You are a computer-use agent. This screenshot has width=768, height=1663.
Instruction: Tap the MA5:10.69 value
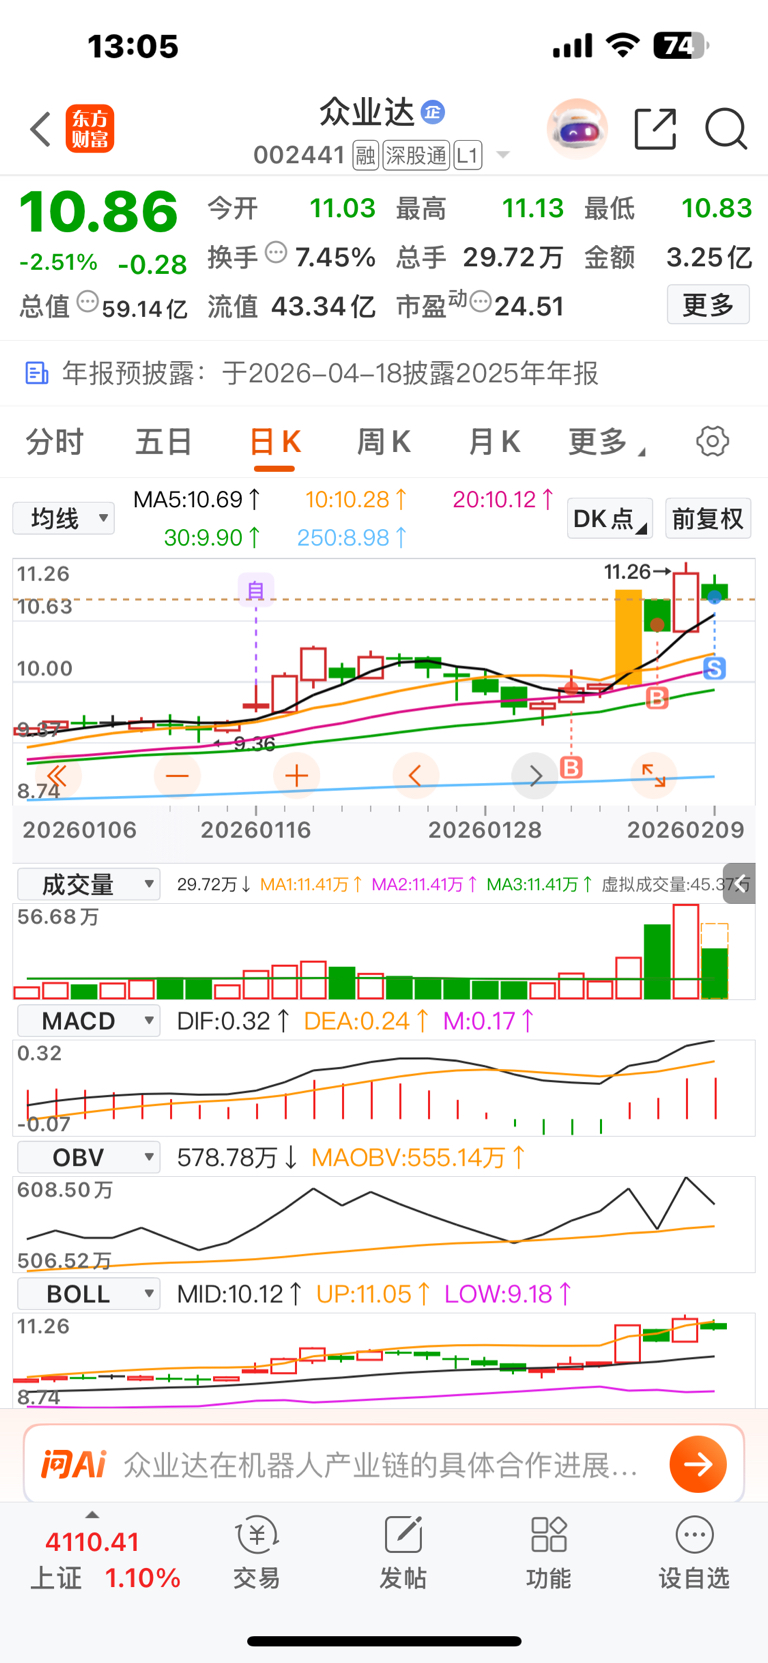[197, 499]
